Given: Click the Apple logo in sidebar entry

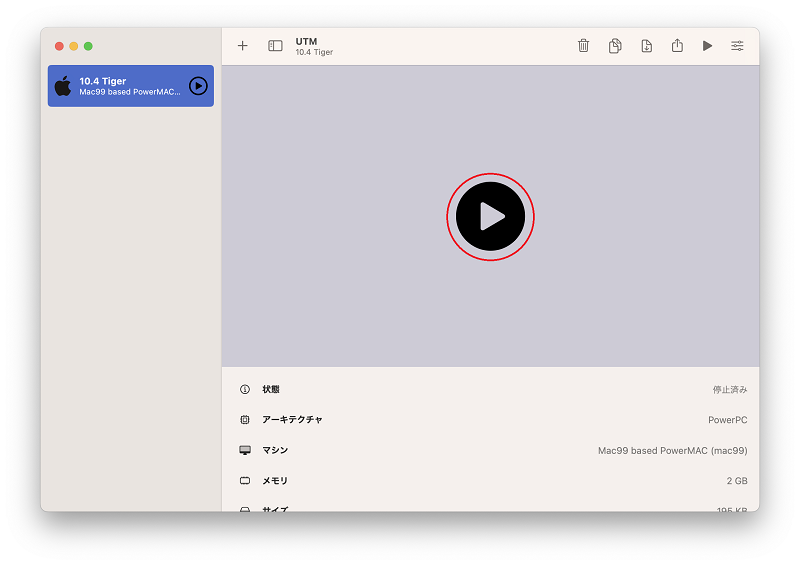Looking at the screenshot, I should click(x=63, y=86).
